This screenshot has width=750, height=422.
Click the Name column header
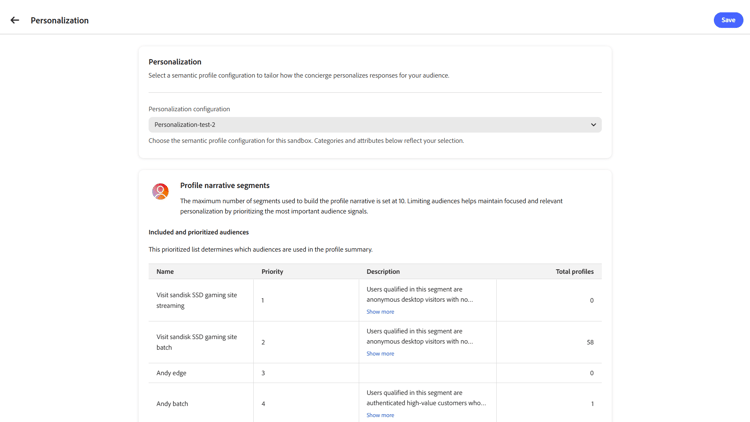pyautogui.click(x=165, y=271)
